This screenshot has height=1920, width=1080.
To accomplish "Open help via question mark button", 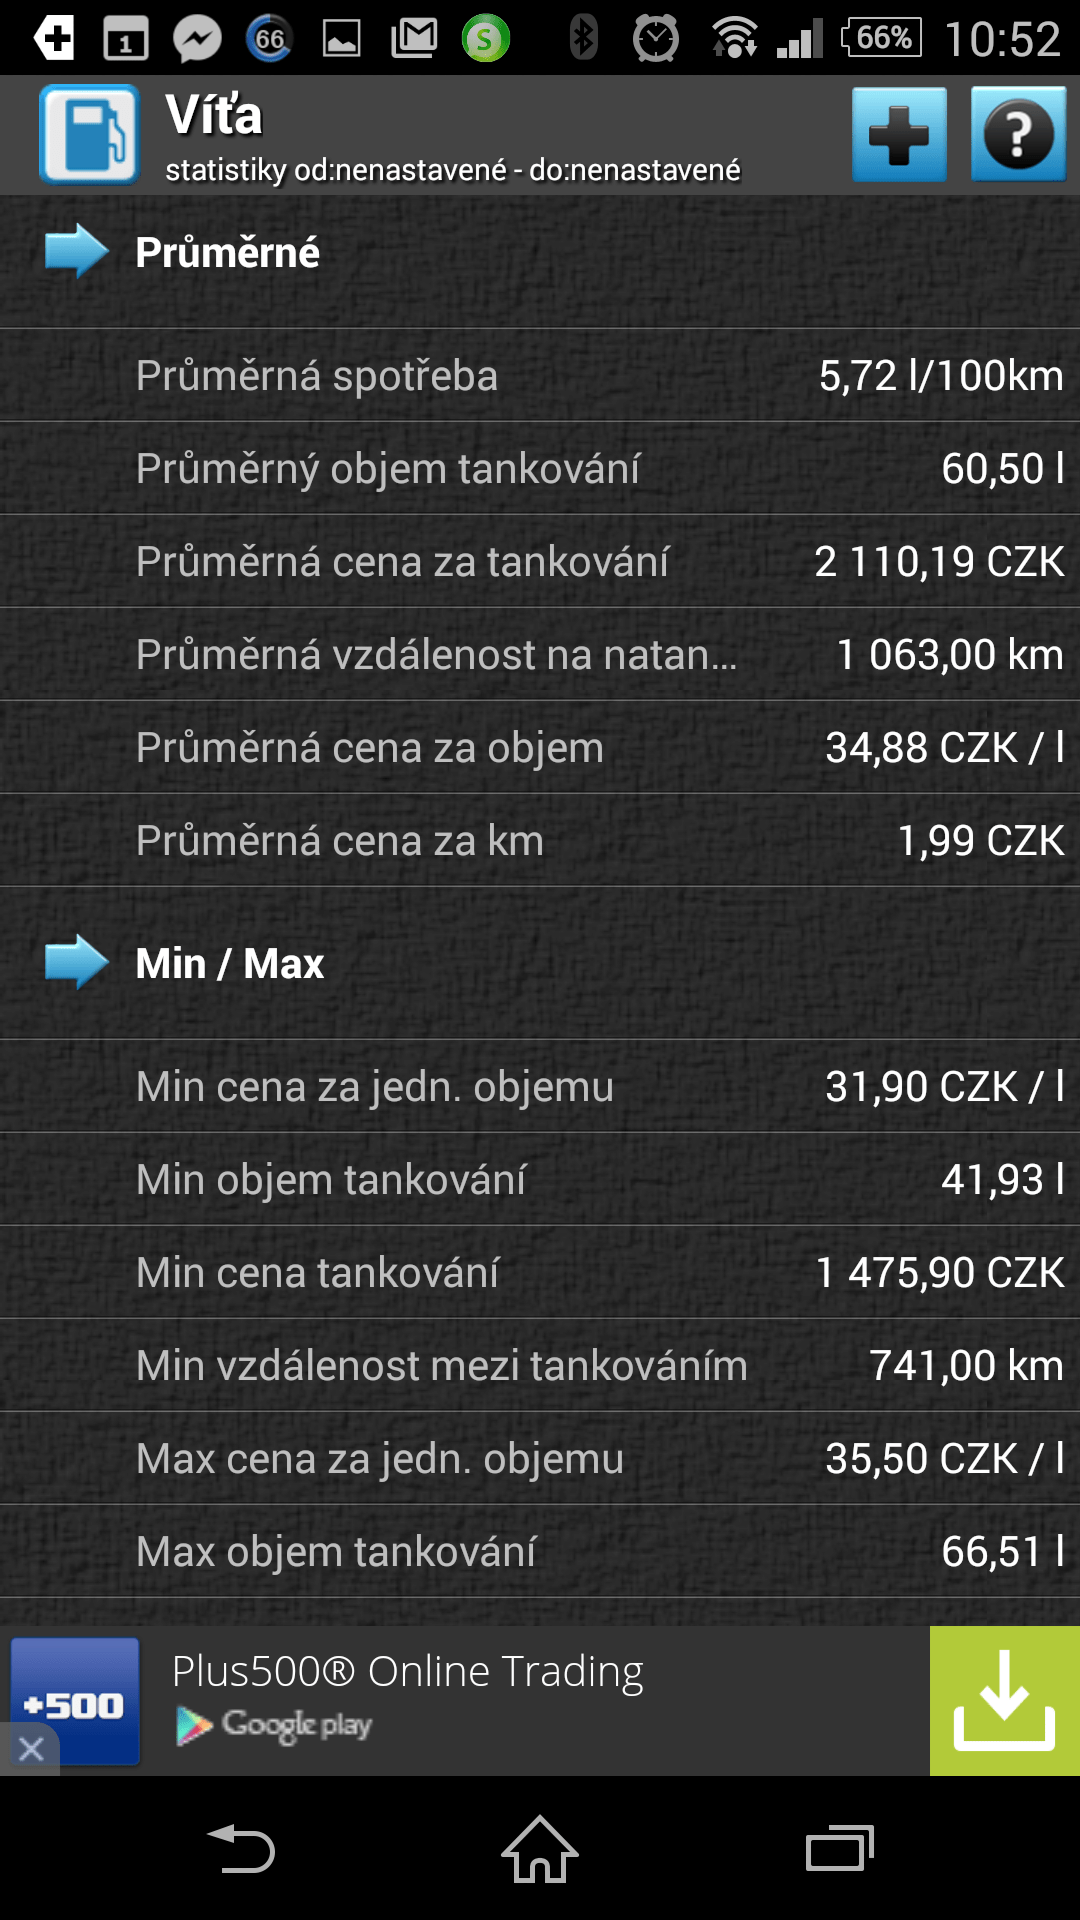I will pyautogui.click(x=1018, y=134).
